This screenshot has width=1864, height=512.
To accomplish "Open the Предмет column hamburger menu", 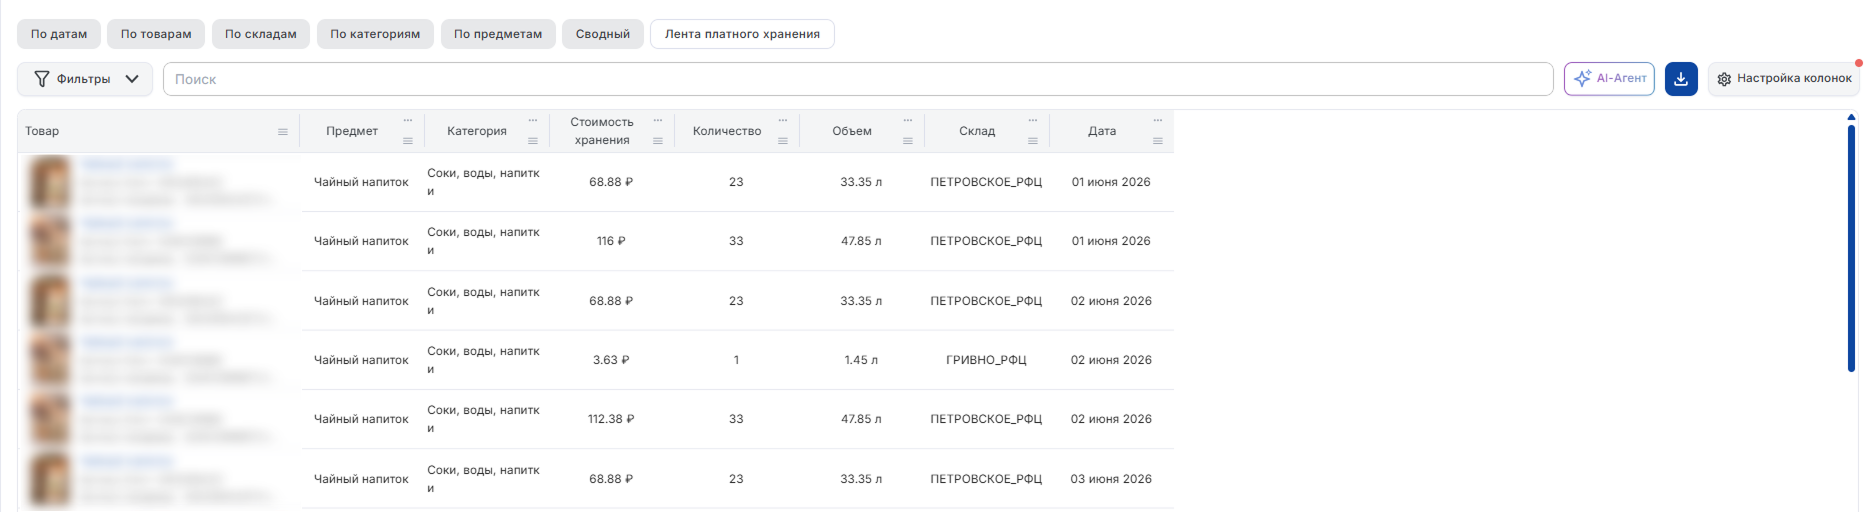I will coord(408,141).
